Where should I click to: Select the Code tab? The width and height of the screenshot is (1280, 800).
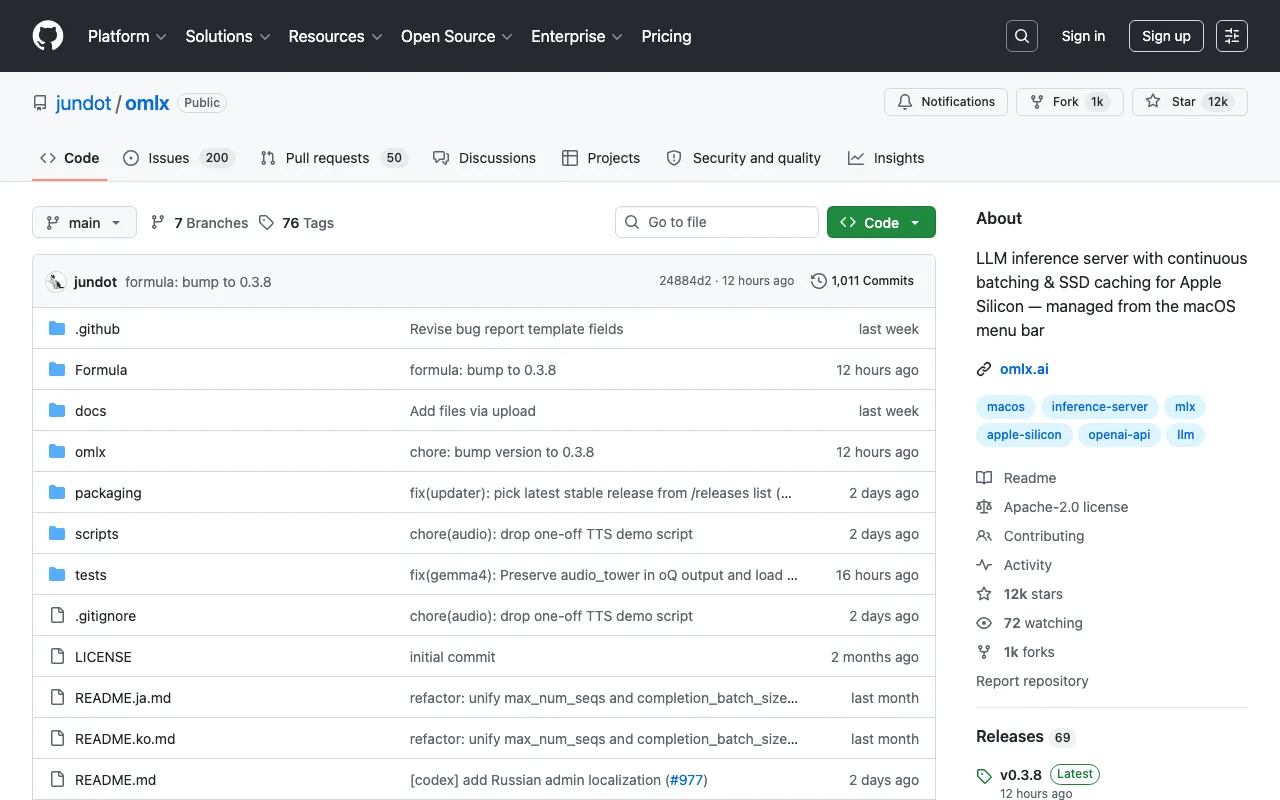tap(69, 158)
